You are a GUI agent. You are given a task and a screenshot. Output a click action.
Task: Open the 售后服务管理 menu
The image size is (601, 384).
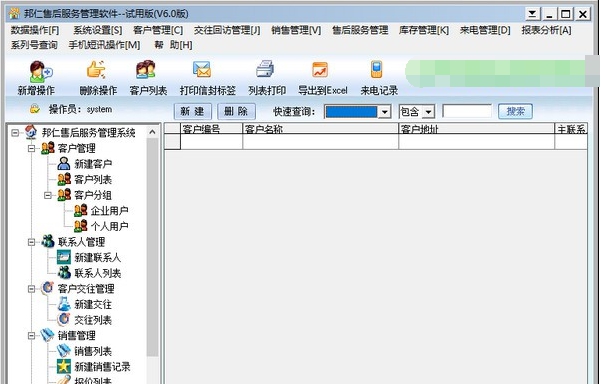click(x=360, y=30)
